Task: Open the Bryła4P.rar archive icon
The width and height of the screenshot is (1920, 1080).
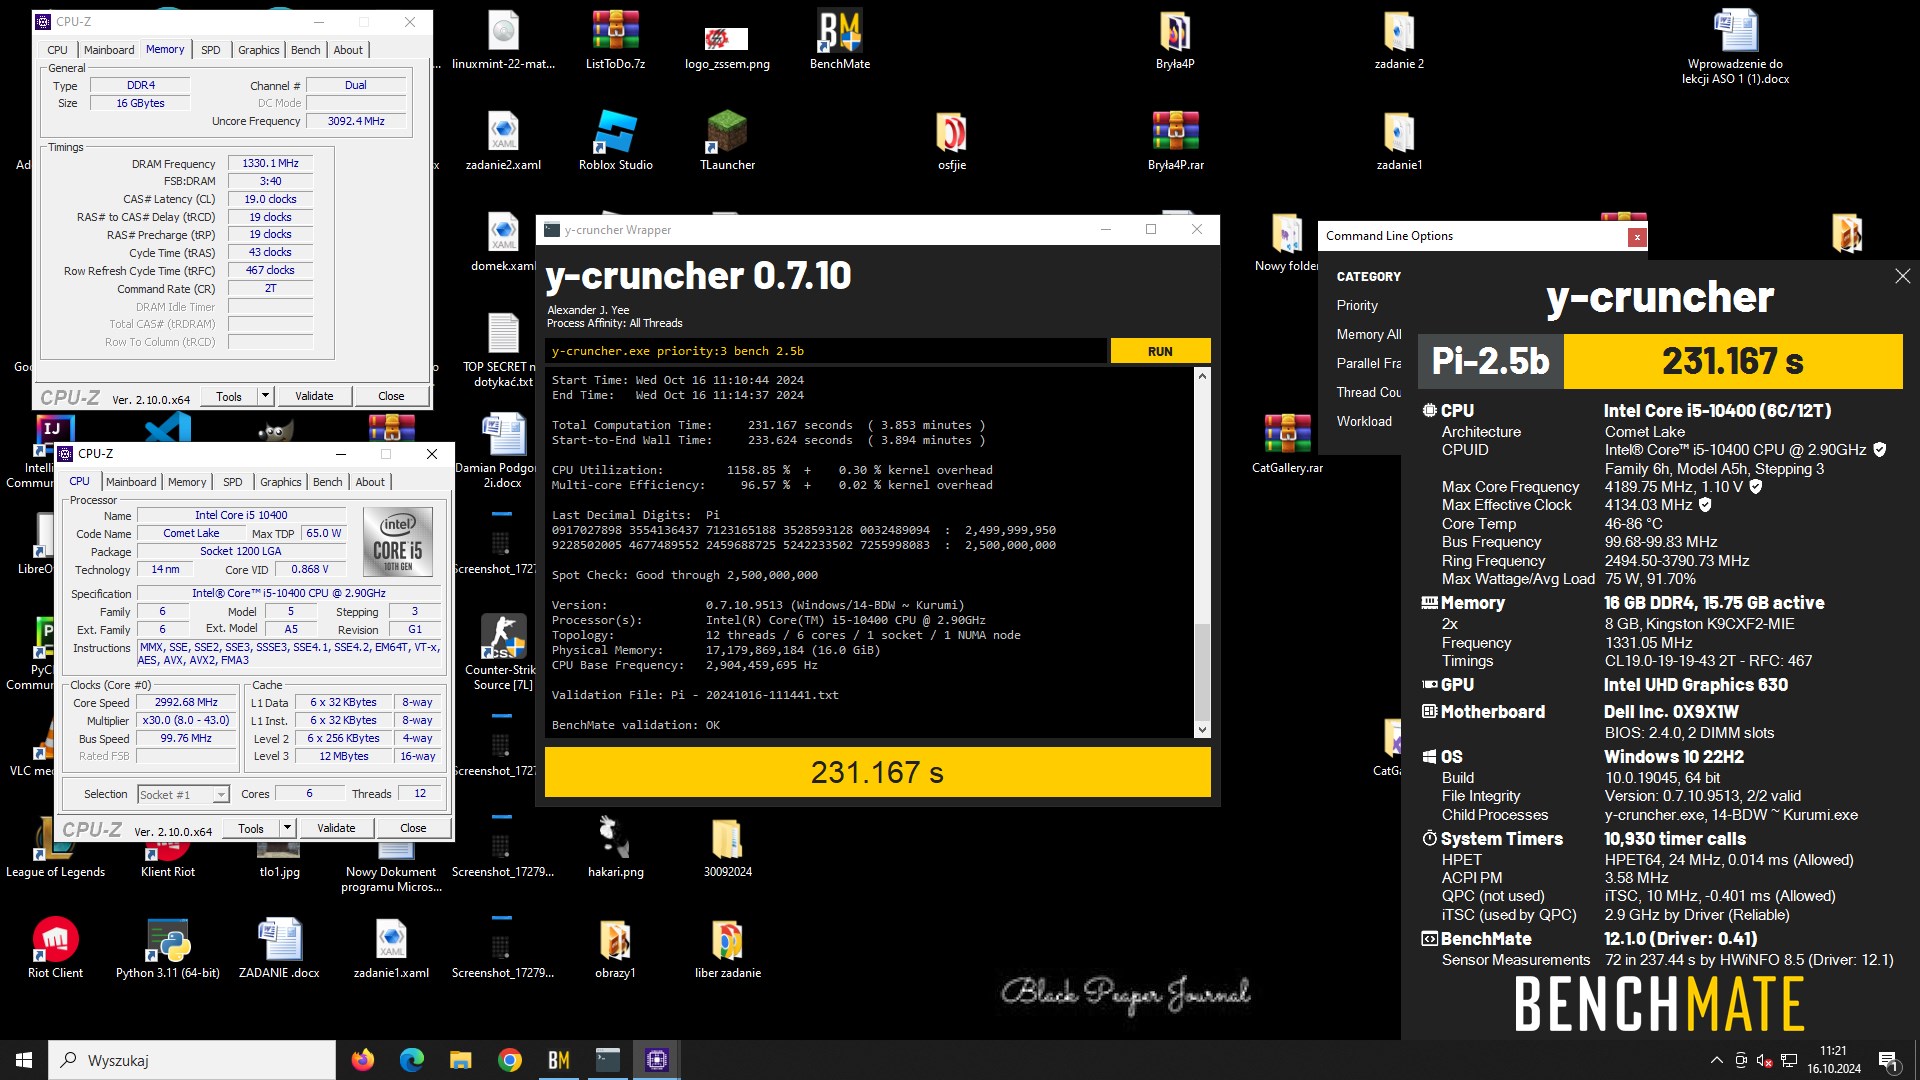Action: 1175,141
